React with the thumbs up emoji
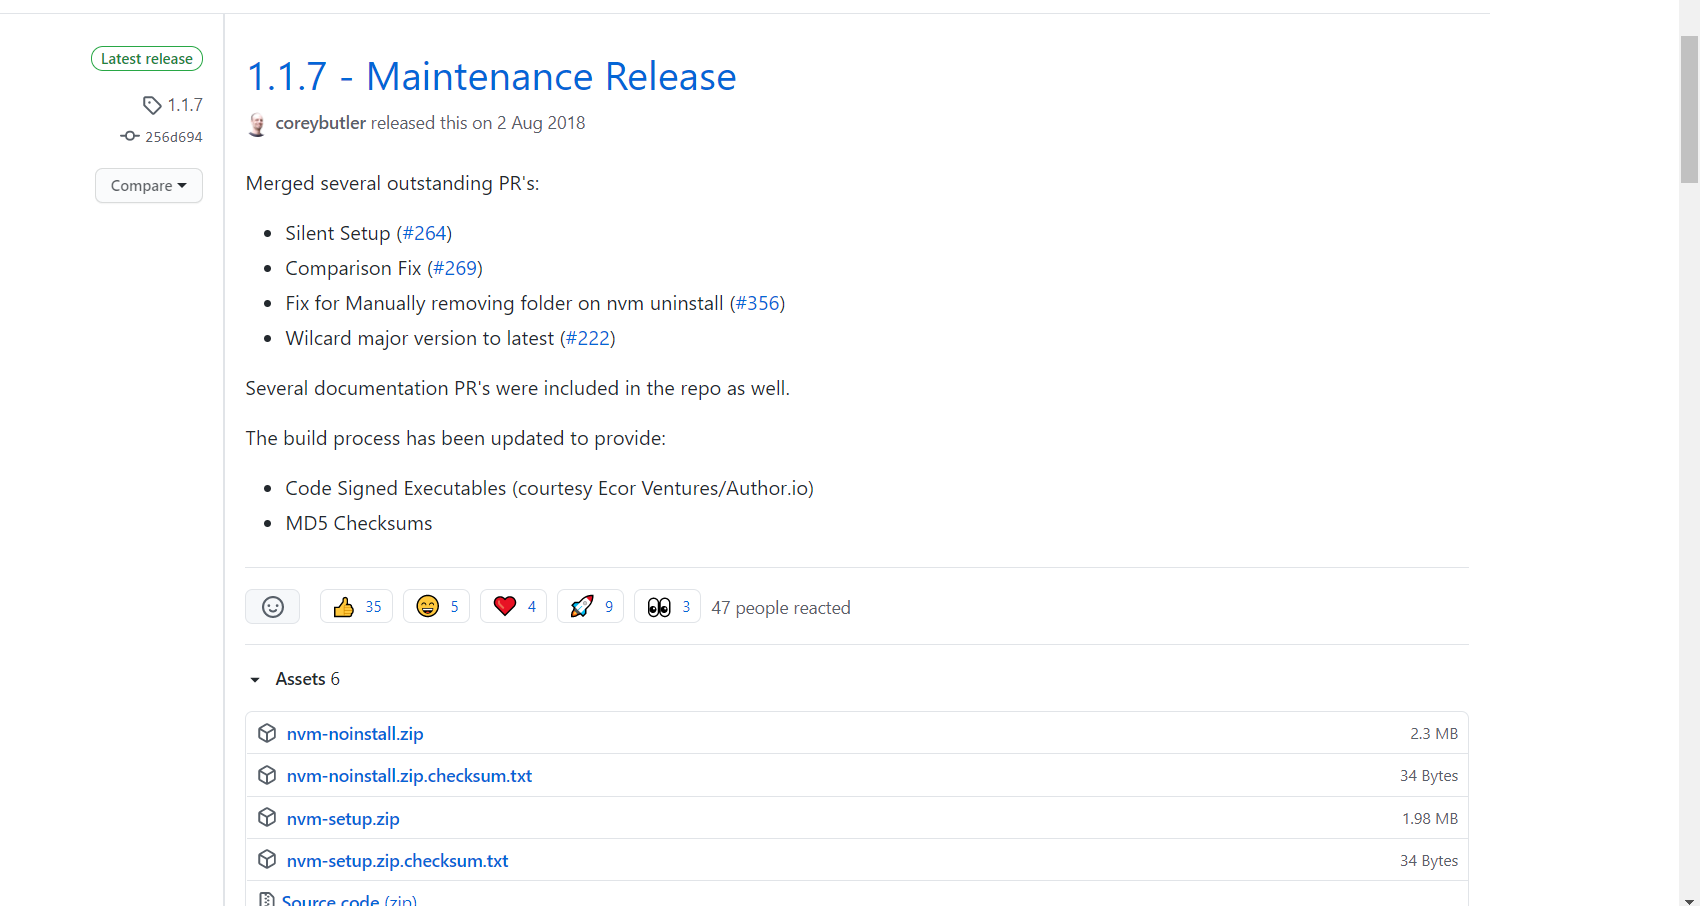1700x906 pixels. (x=355, y=606)
